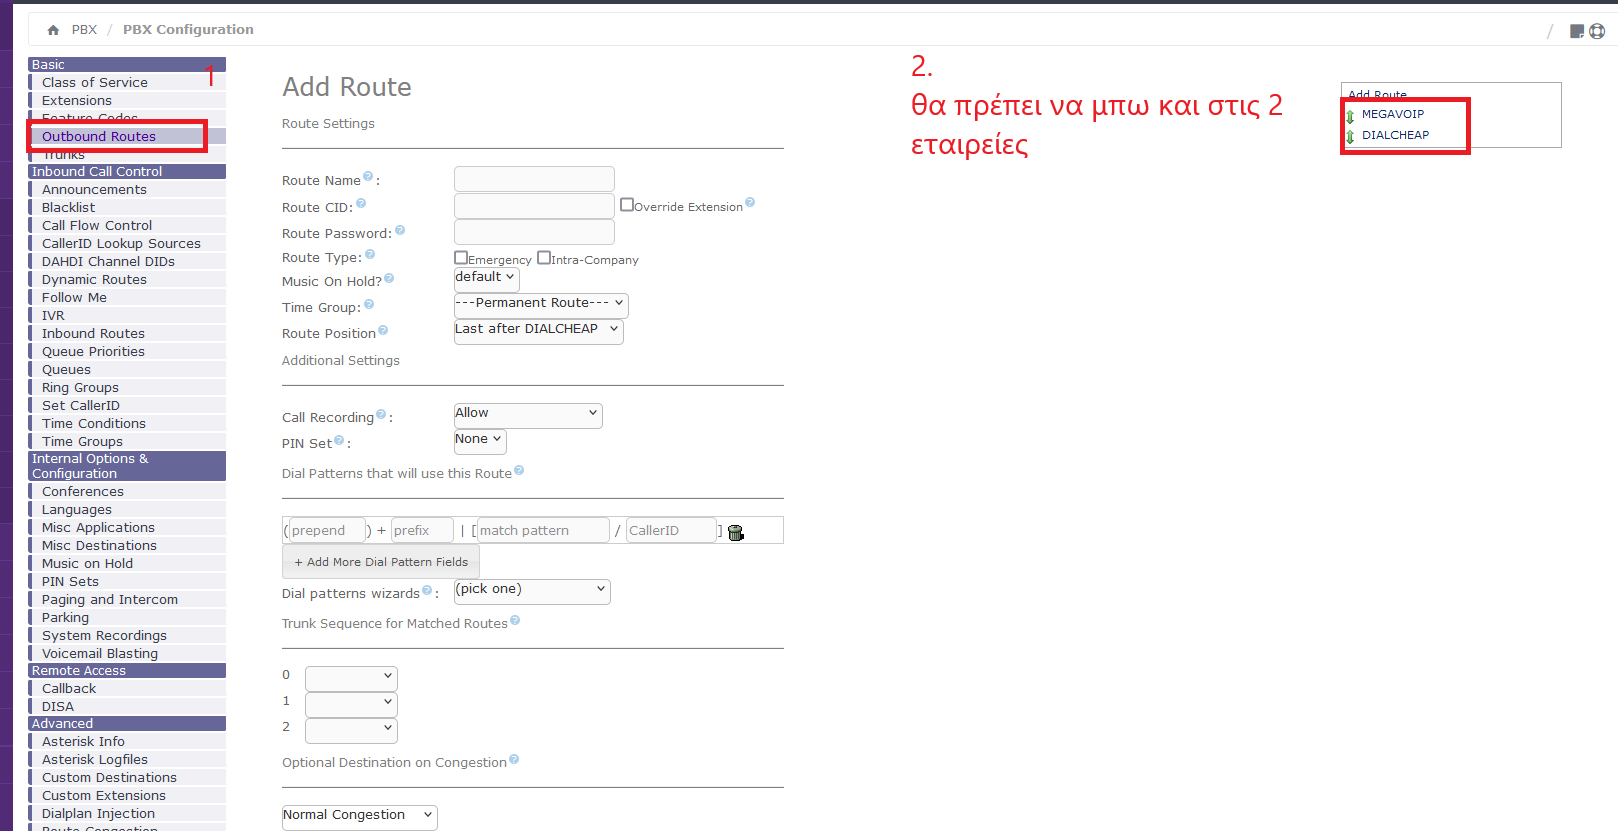This screenshot has height=831, width=1618.
Task: Click the green reorder arrows beside DIALCHEAP
Action: (1350, 136)
